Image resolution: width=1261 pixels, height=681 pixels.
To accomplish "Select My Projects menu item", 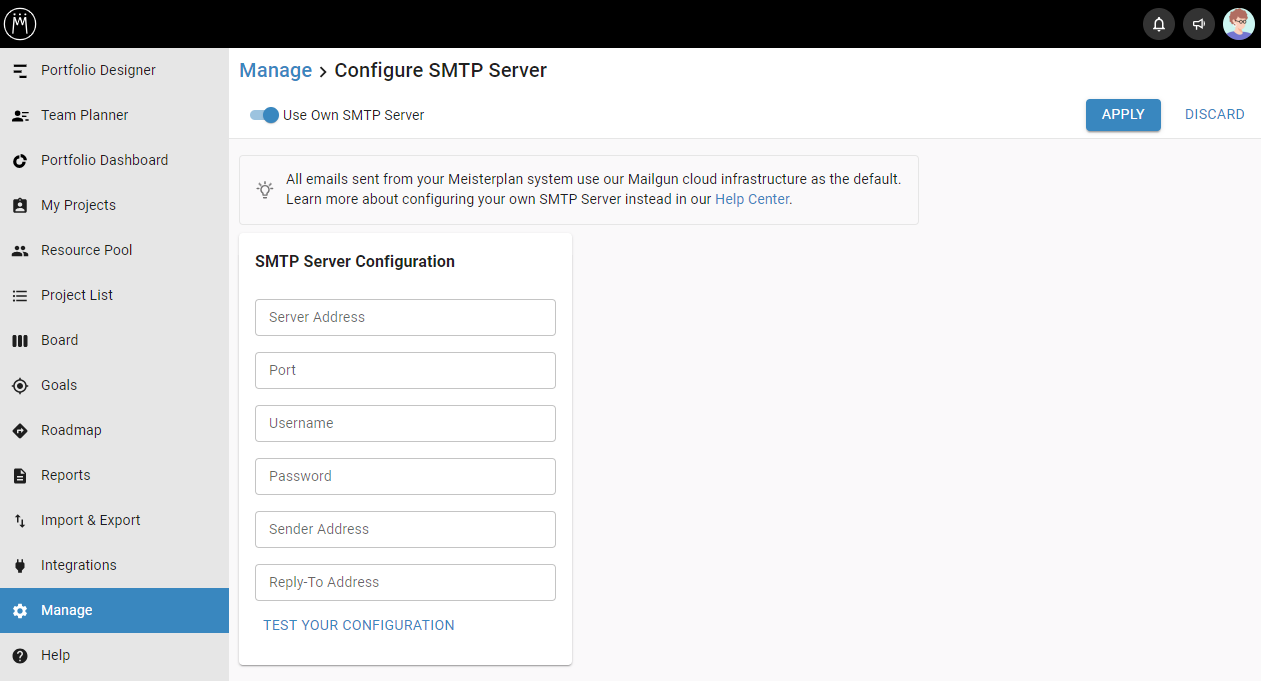I will 114,205.
